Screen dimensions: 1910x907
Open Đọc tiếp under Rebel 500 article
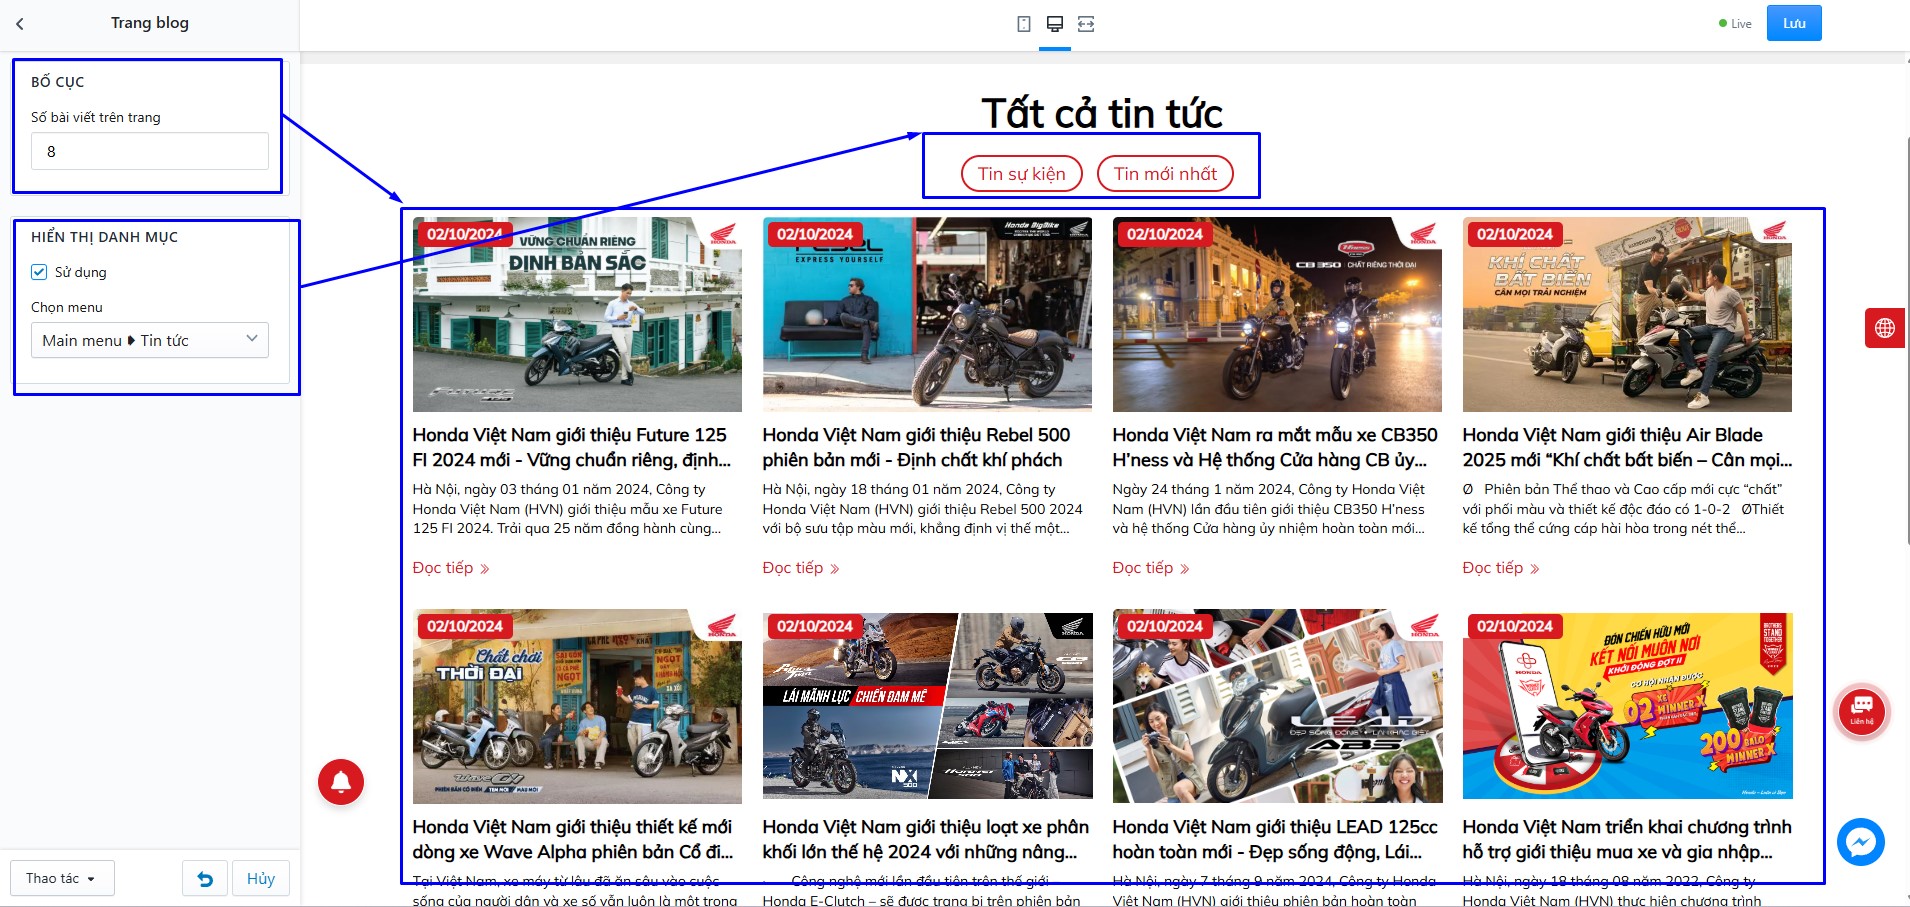[801, 568]
